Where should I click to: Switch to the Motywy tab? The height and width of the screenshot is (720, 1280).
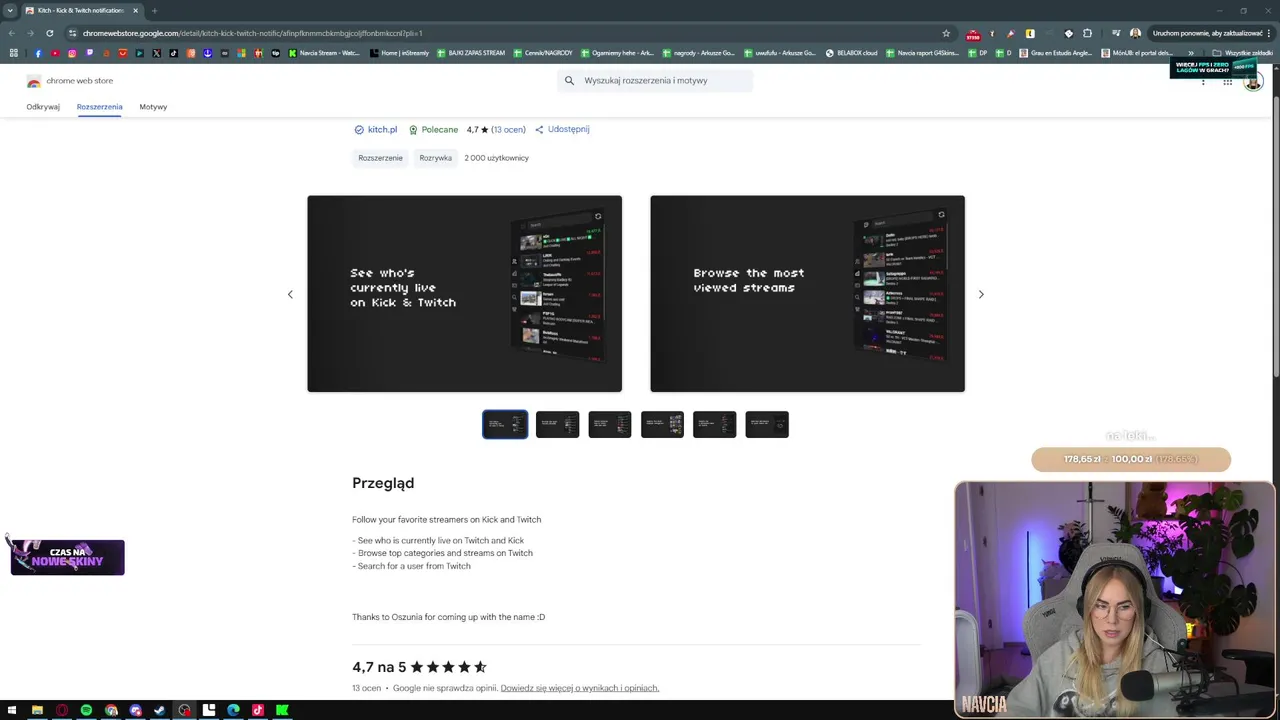(x=153, y=106)
